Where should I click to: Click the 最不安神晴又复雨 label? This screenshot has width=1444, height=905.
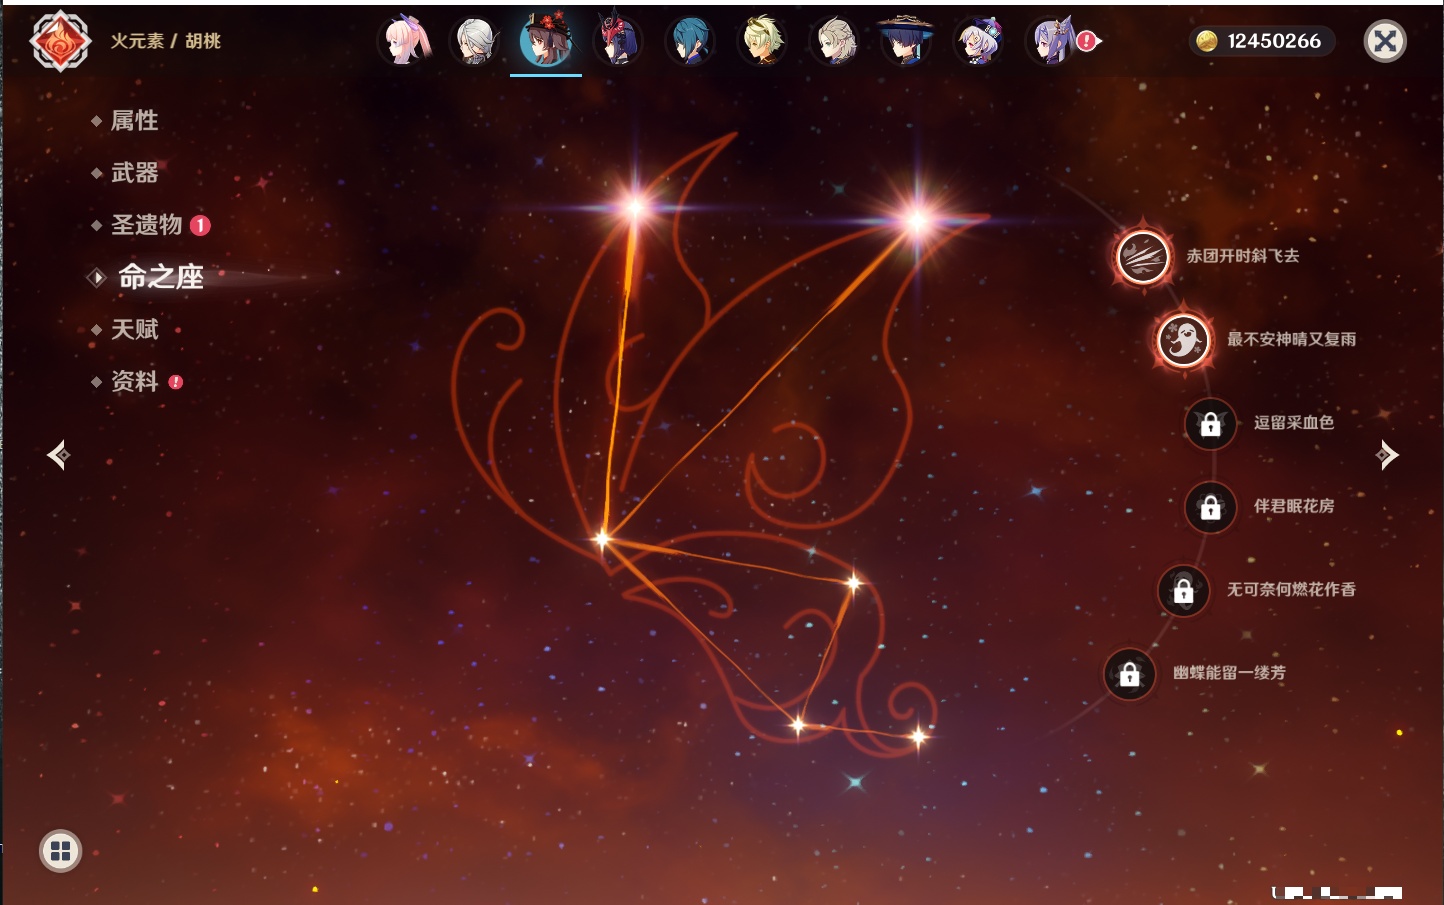1291,339
